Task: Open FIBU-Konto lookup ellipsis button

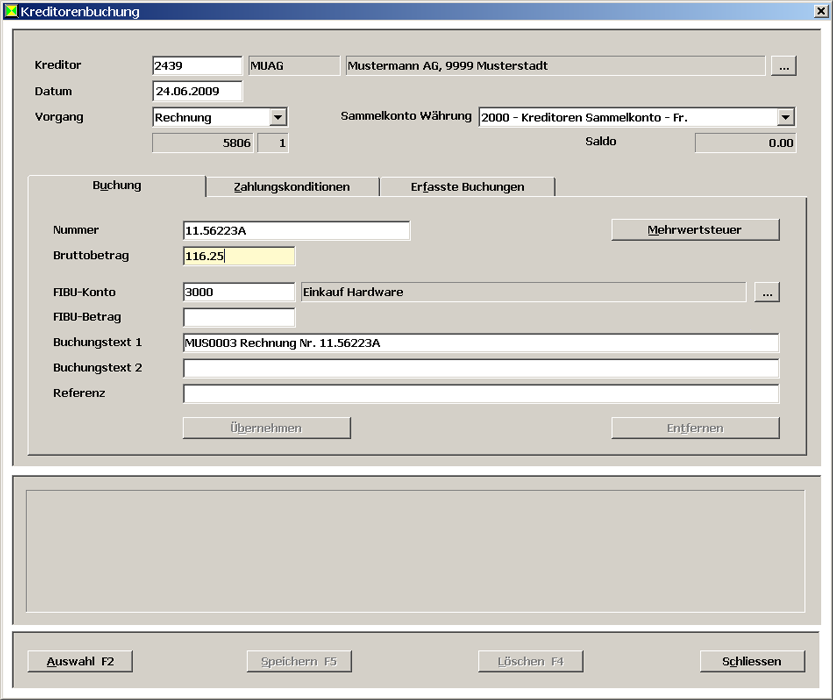Action: [x=767, y=292]
